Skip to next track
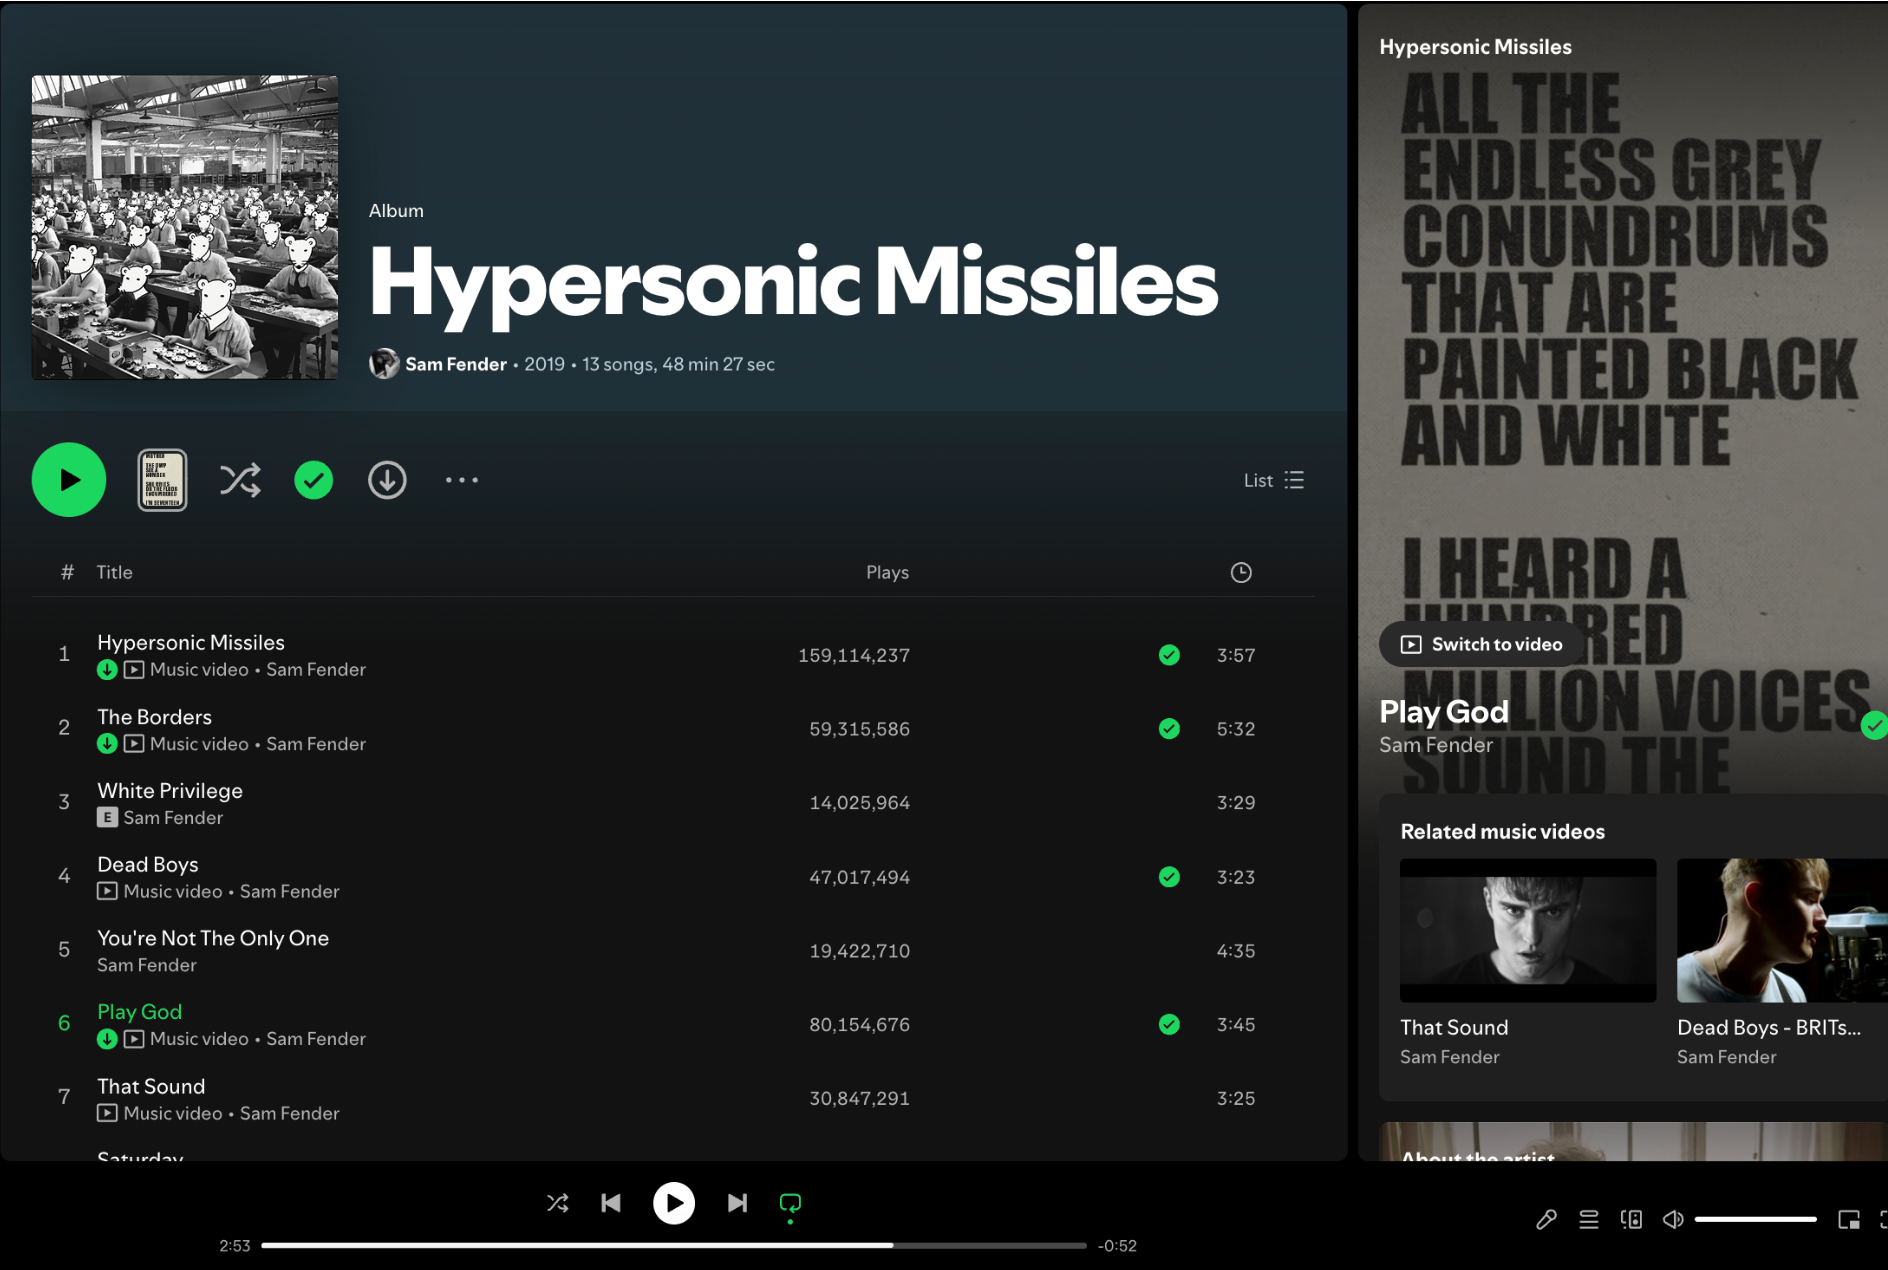The width and height of the screenshot is (1888, 1270). point(737,1203)
